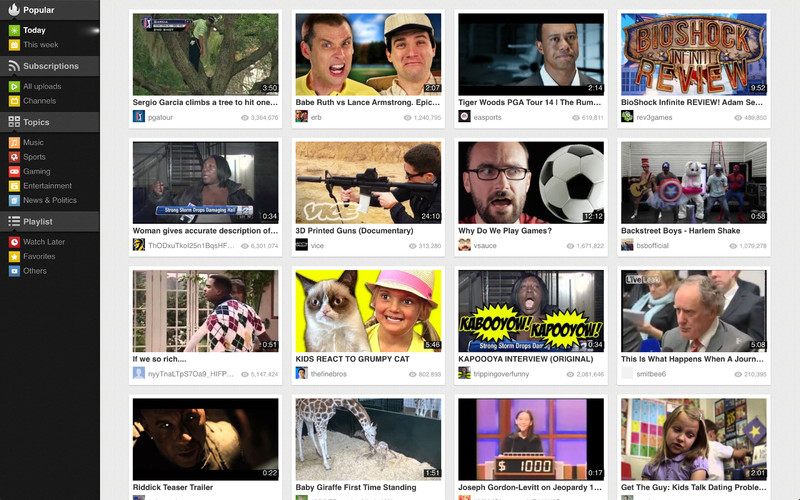Screen dimensions: 800x500
Task: Open 'Woman gives accurate description' title
Action: pyautogui.click(x=206, y=231)
